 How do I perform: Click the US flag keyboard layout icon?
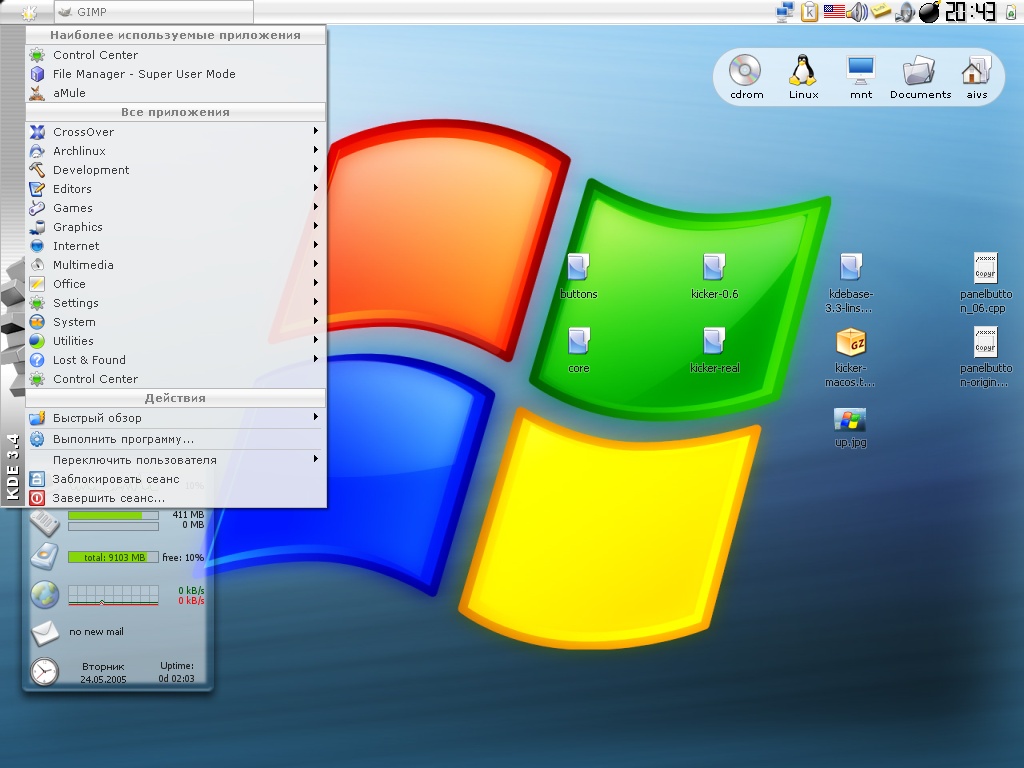[834, 11]
